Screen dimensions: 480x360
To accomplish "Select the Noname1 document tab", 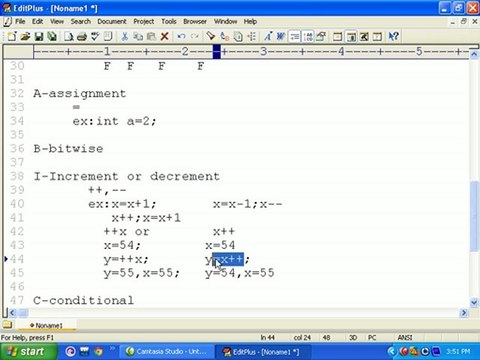I will 46,325.
